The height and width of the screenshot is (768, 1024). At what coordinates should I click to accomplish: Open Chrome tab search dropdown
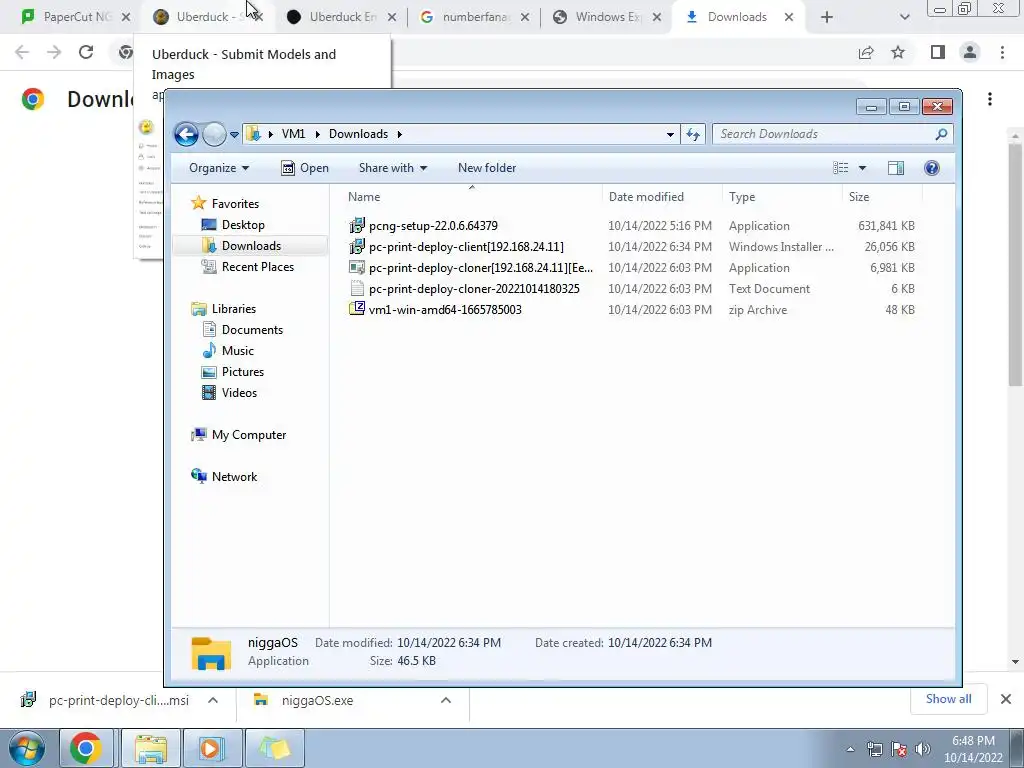click(x=904, y=18)
